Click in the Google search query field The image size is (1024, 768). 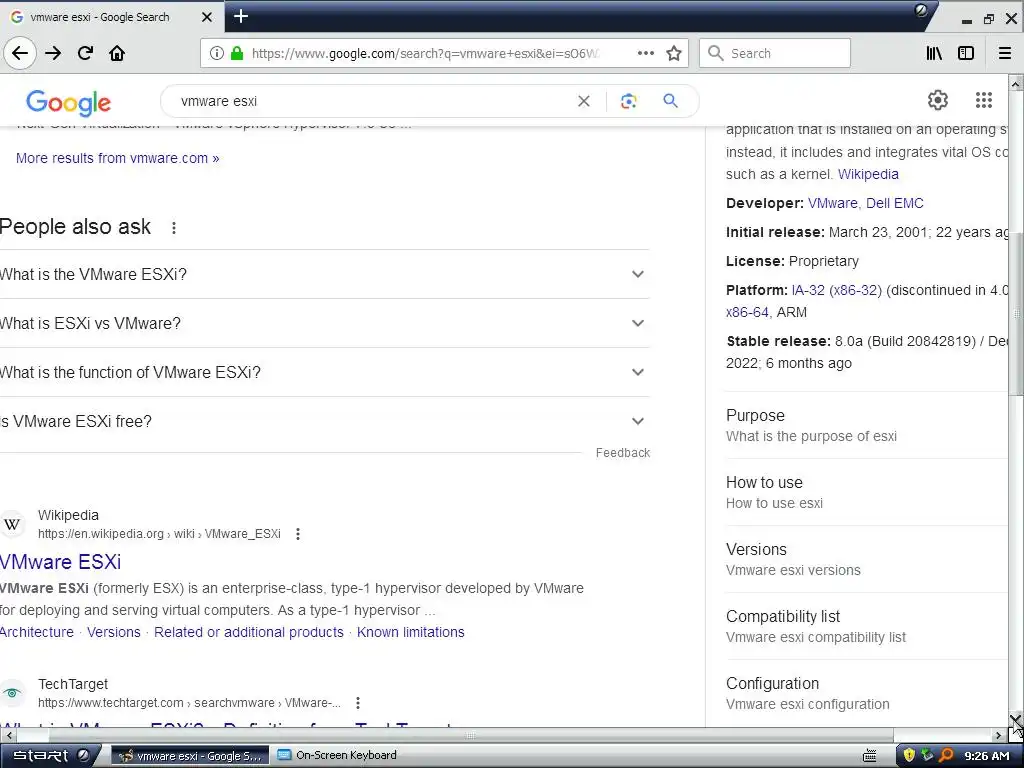(372, 101)
